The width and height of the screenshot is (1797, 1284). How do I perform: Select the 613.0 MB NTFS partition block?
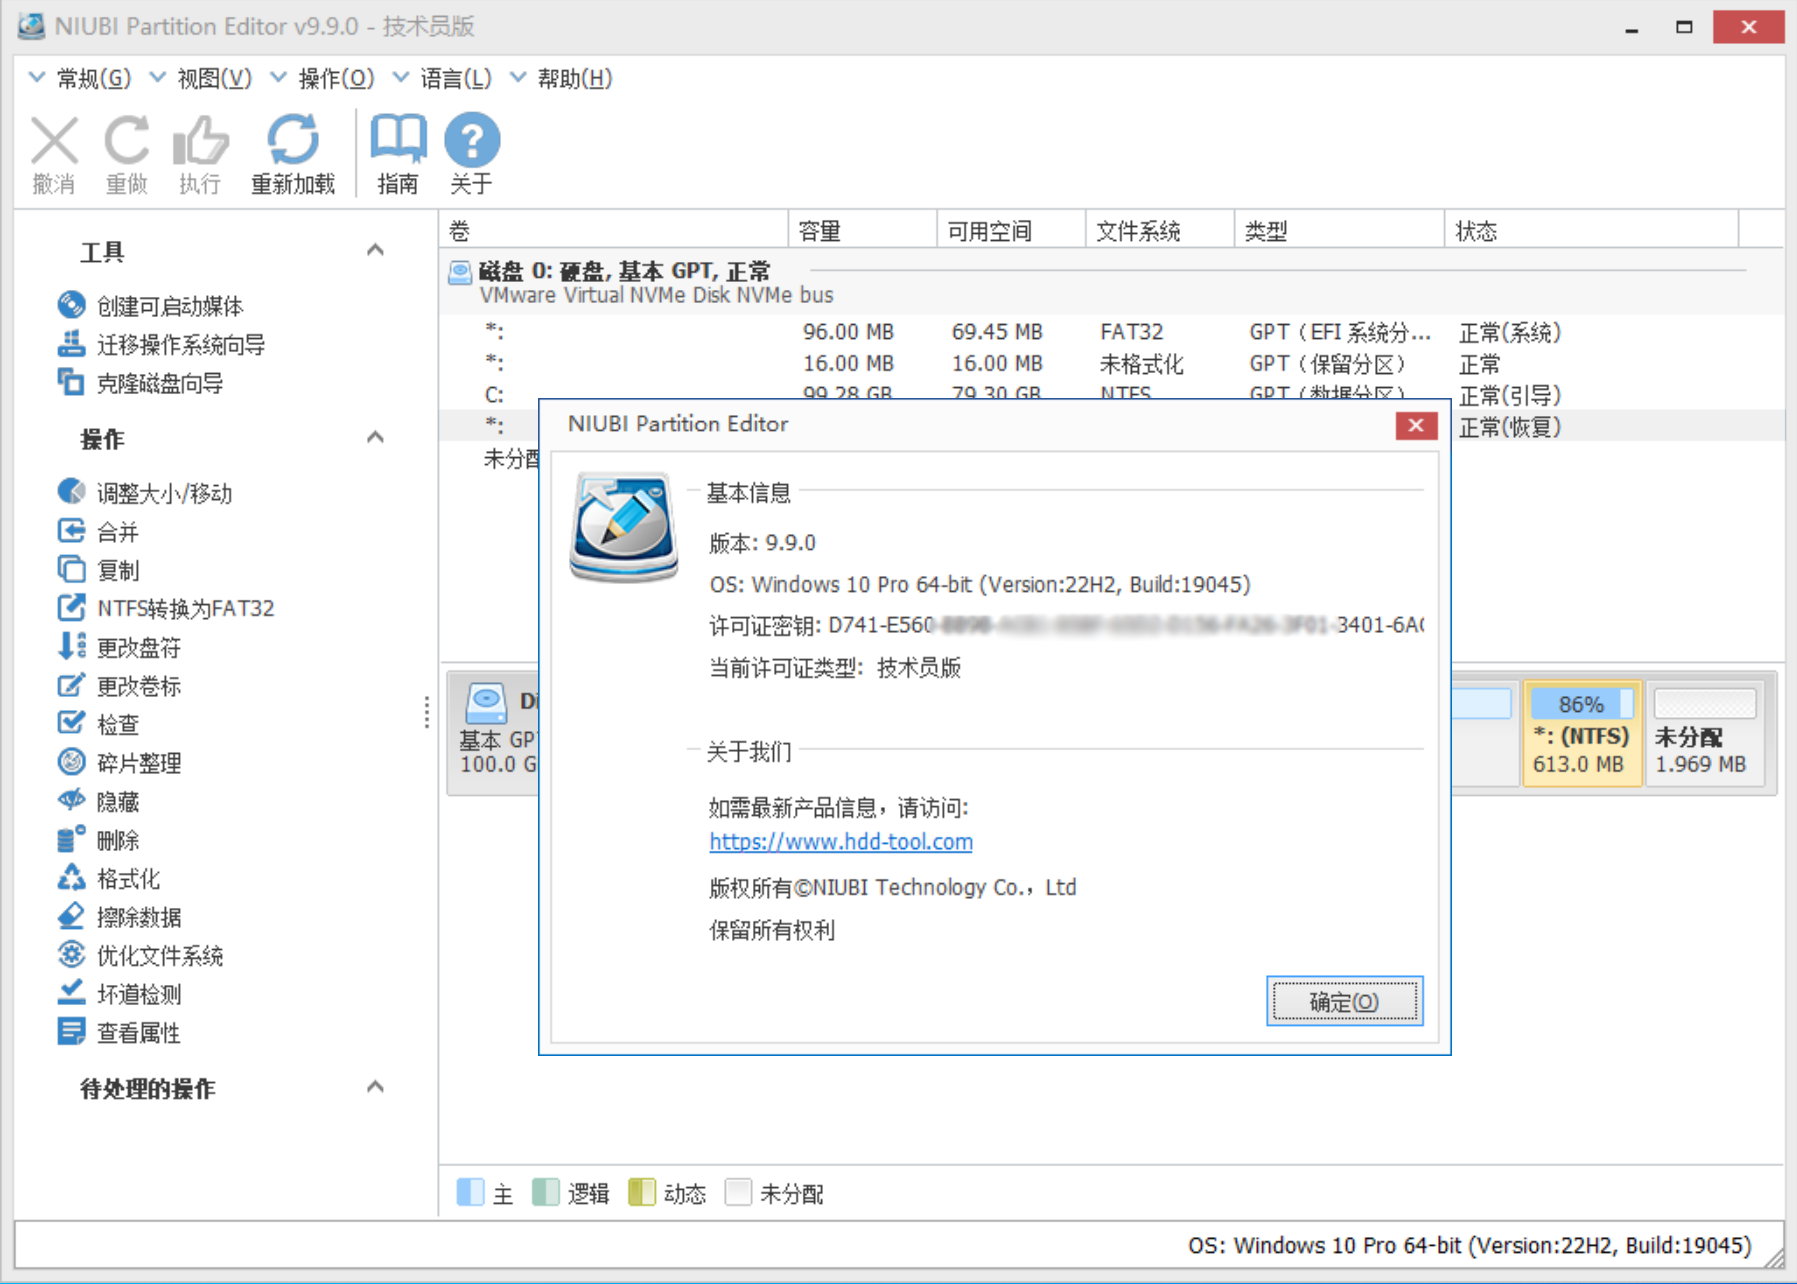coord(1582,735)
